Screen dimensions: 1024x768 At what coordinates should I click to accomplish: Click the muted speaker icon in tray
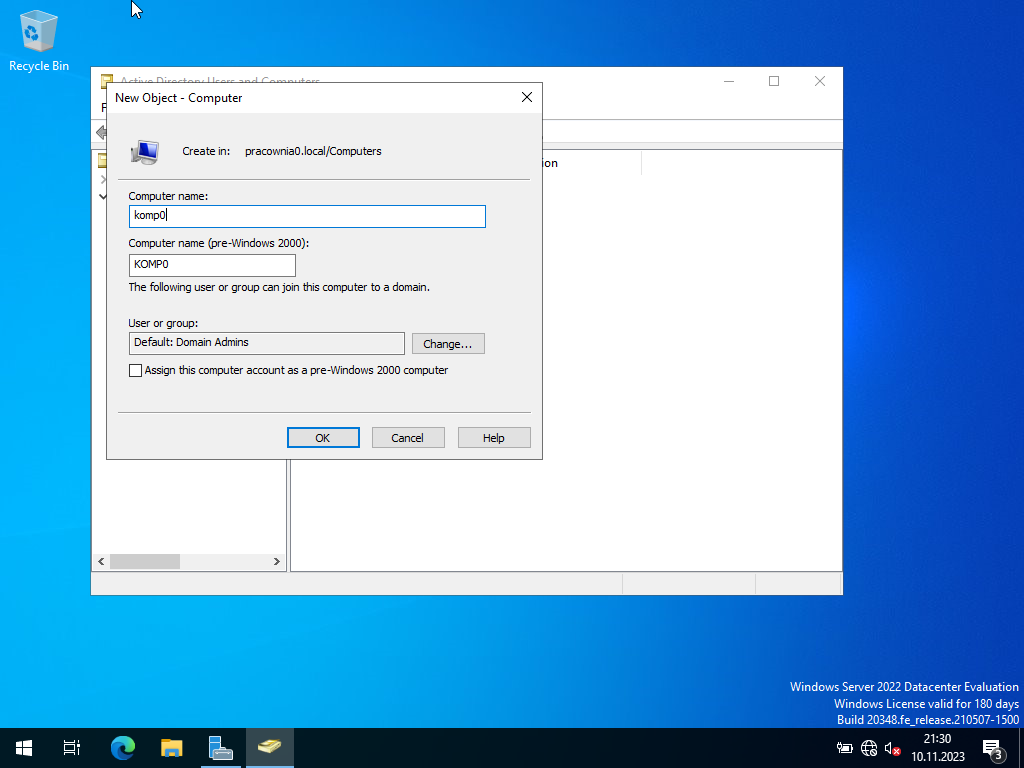tap(892, 748)
